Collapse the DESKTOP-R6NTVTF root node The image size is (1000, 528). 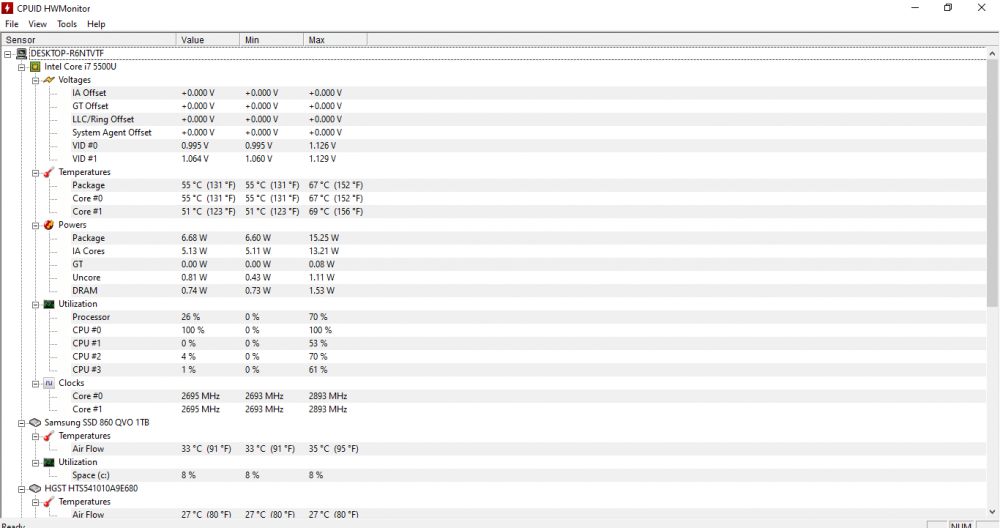tap(8, 54)
